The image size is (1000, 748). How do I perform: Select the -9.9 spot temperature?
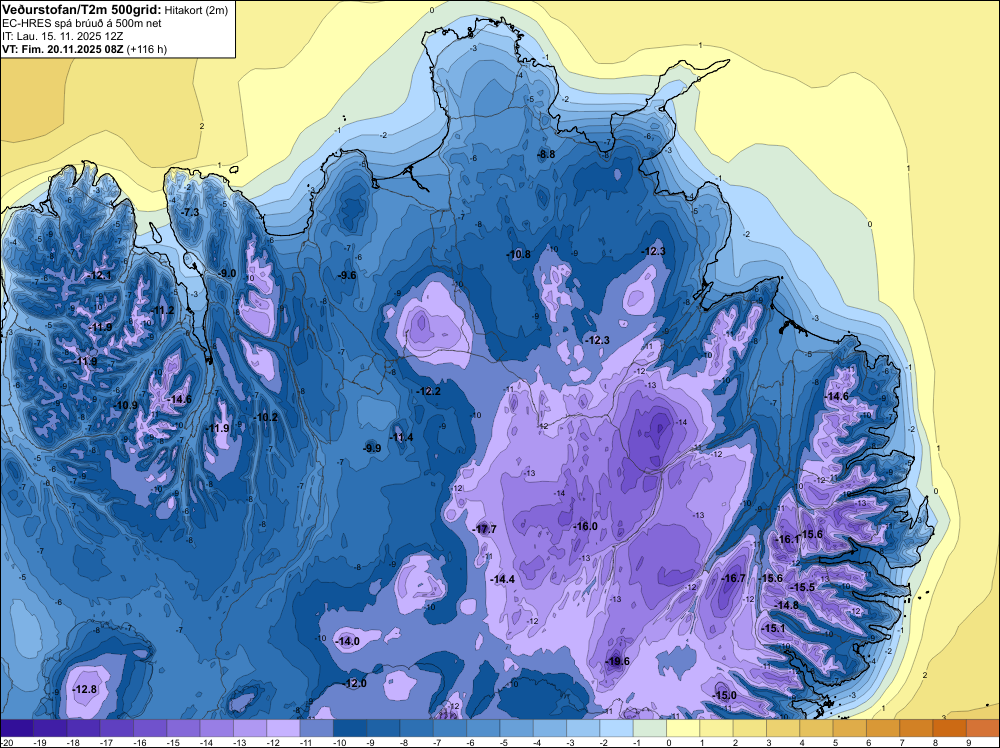pyautogui.click(x=372, y=449)
